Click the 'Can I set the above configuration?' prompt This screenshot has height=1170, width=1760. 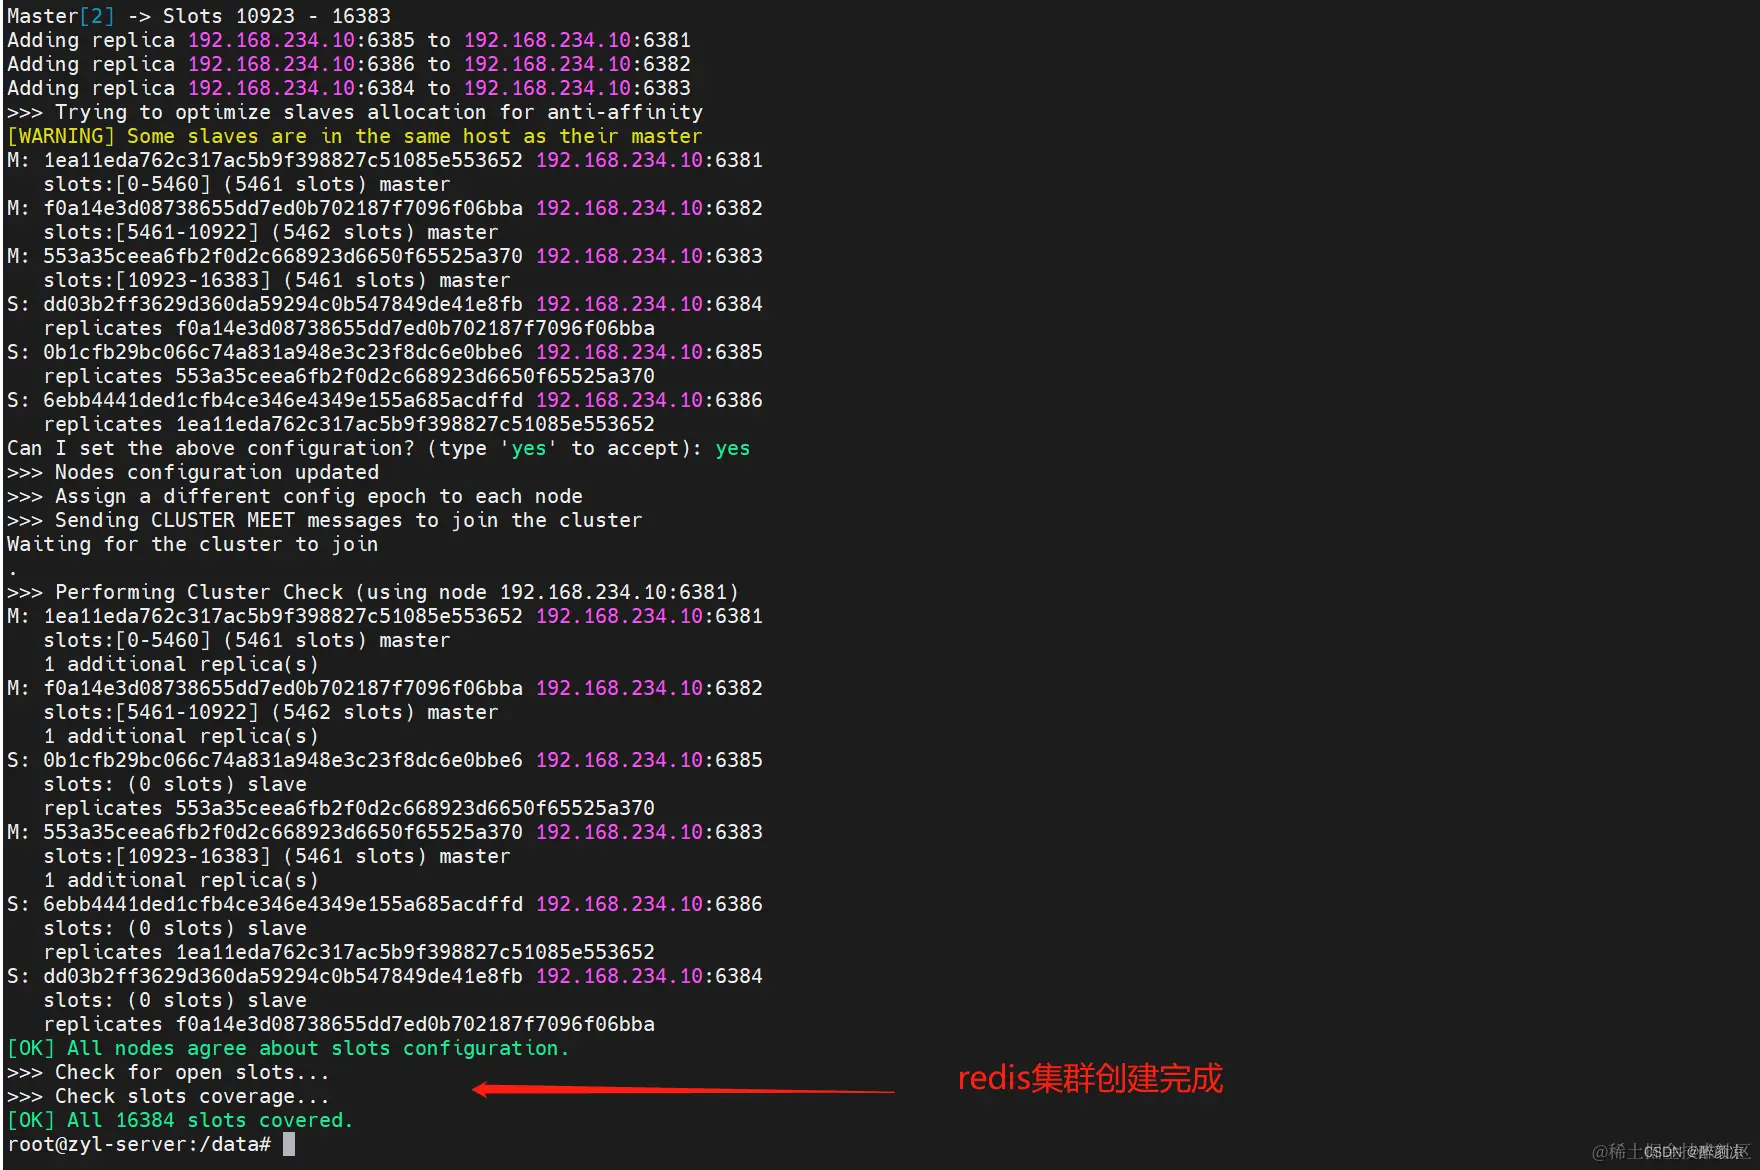point(378,448)
